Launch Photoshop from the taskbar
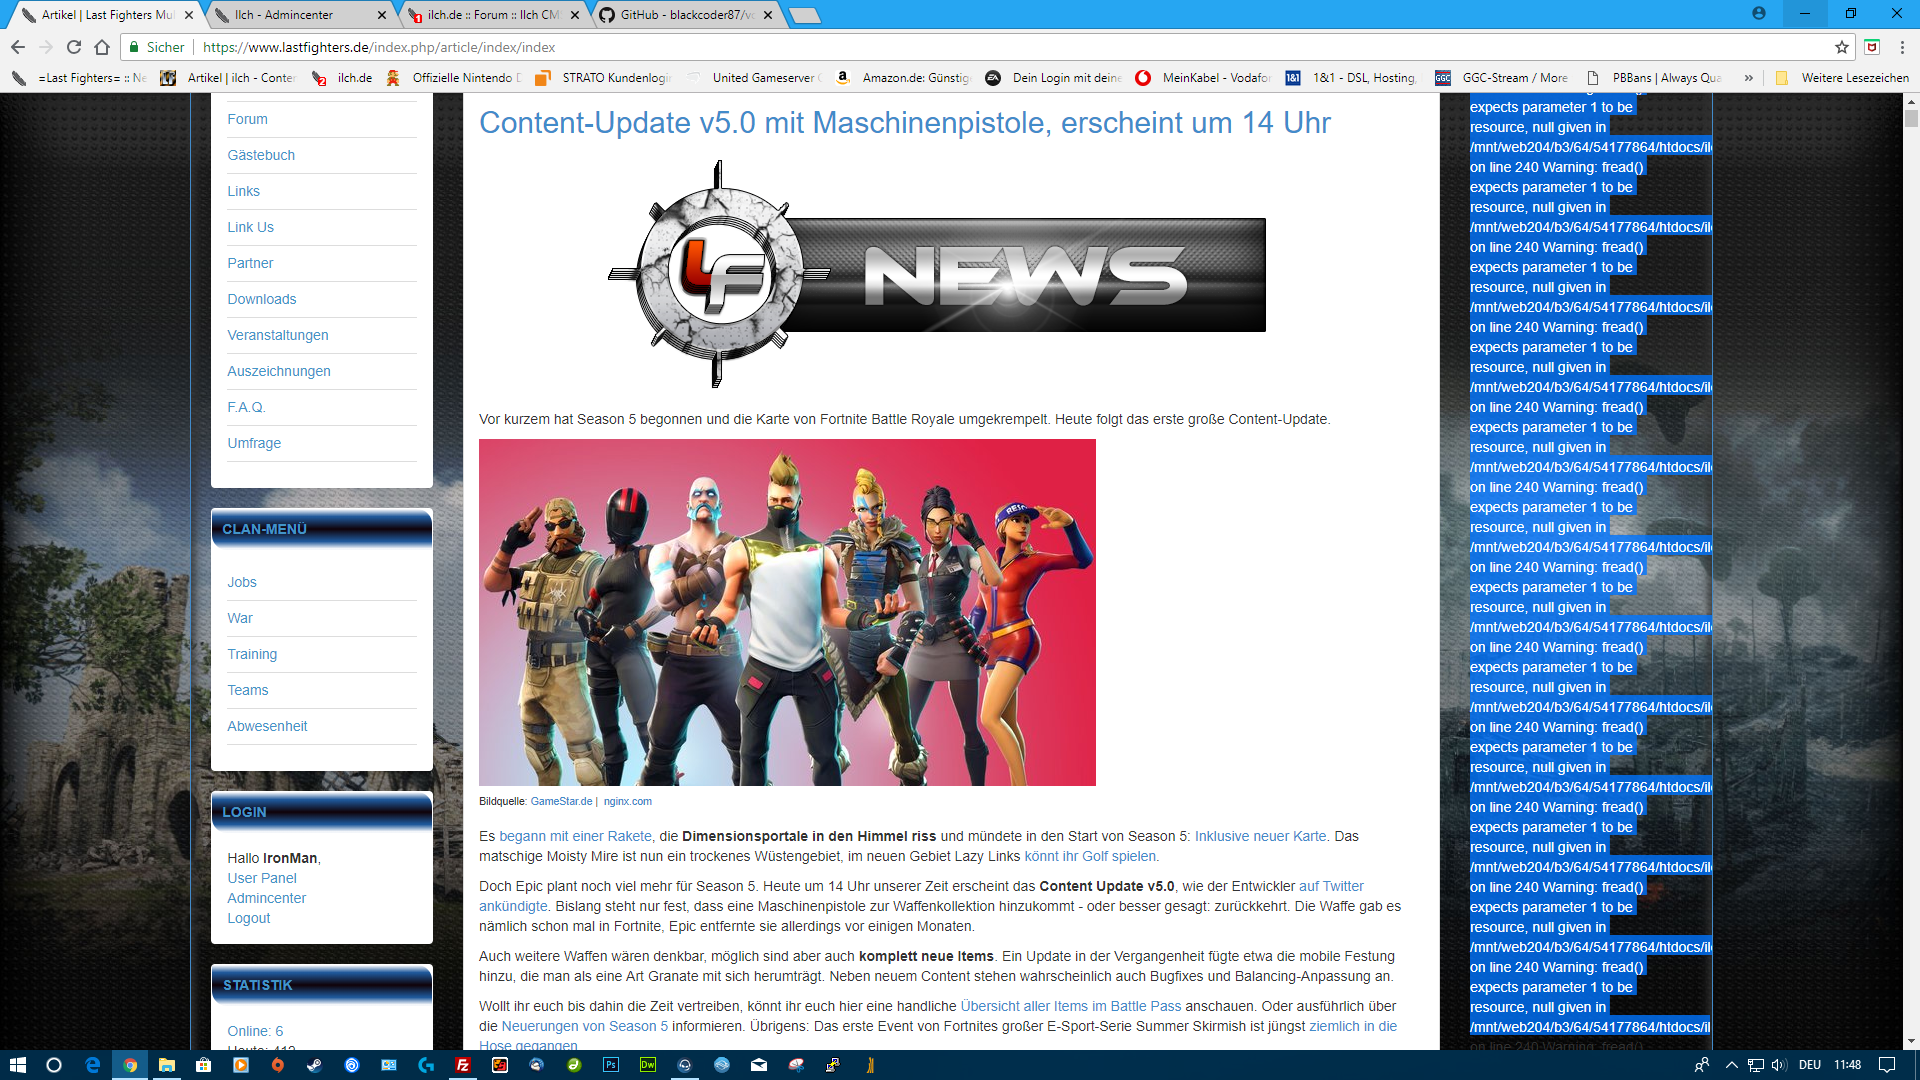1920x1080 pixels. [610, 1065]
